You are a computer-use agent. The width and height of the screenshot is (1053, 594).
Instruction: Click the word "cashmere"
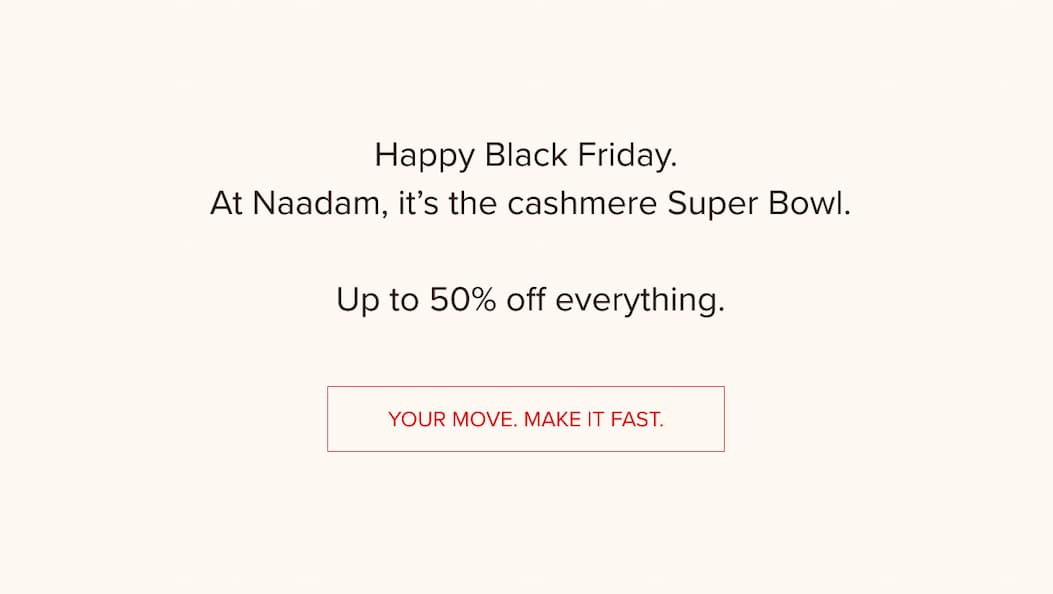(x=582, y=204)
